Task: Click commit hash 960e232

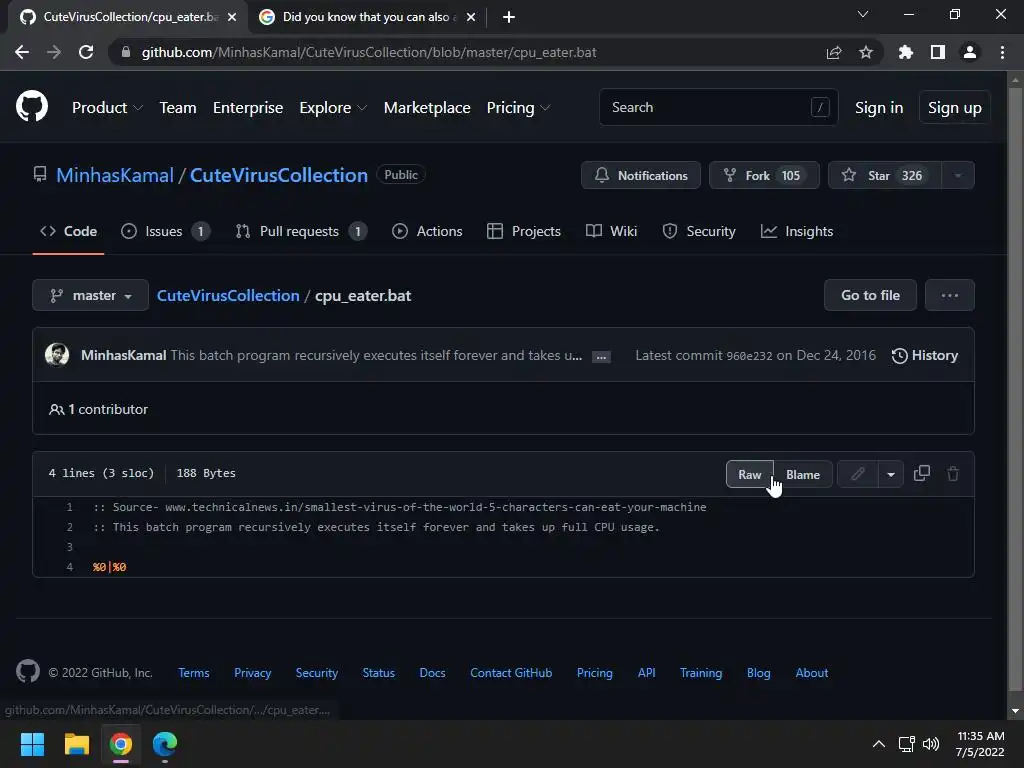Action: coord(749,356)
